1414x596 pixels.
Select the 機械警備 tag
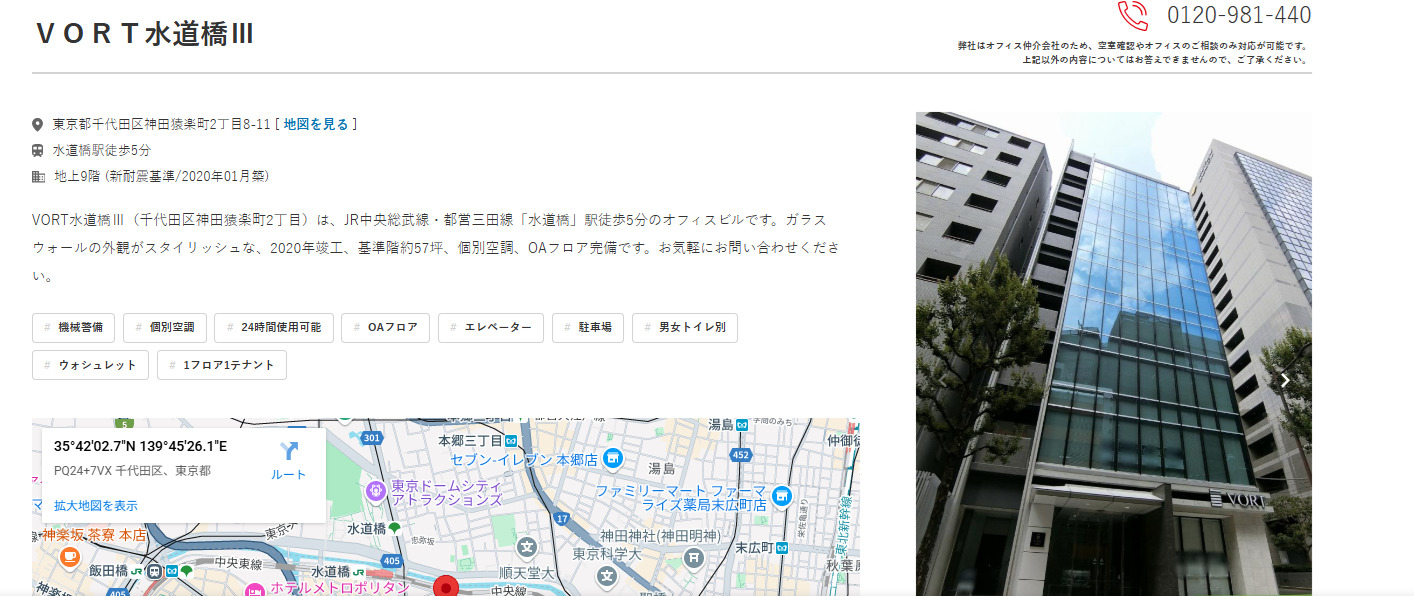tap(73, 327)
